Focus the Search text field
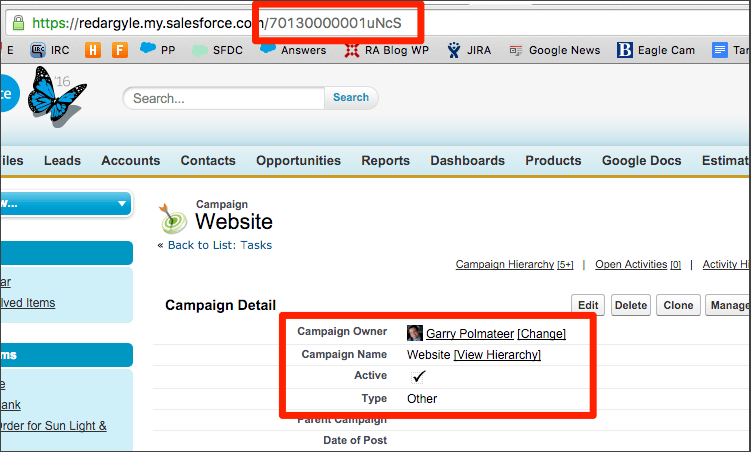Viewport: 751px width, 452px height. (224, 98)
